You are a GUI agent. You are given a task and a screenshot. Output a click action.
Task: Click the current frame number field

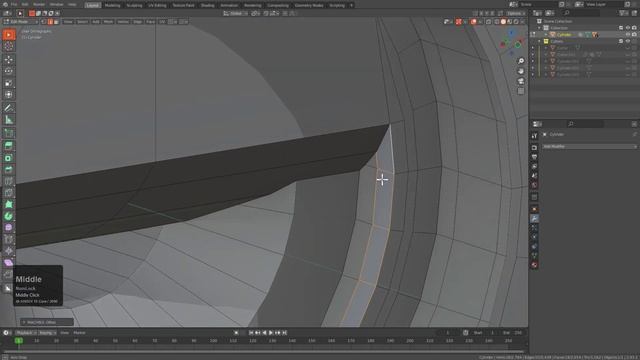click(448, 333)
